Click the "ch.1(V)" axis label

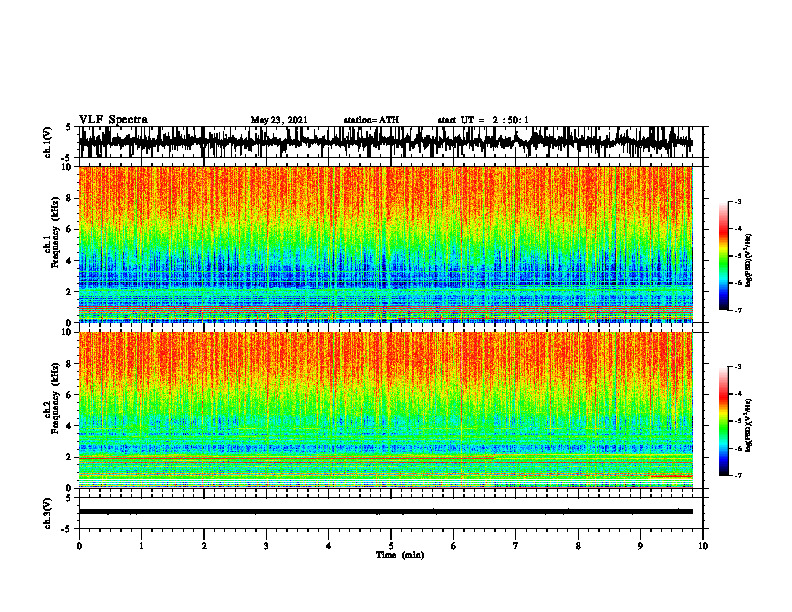click(x=48, y=143)
